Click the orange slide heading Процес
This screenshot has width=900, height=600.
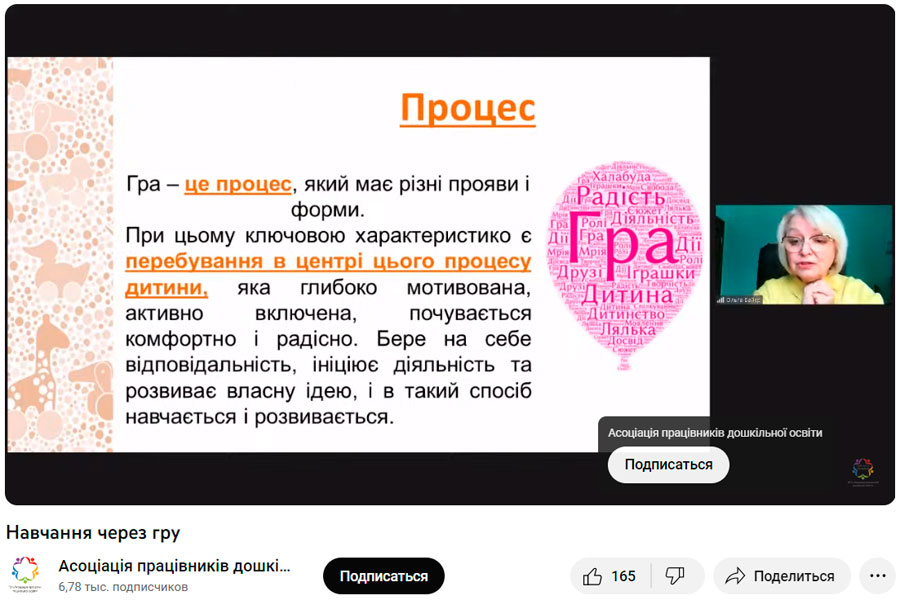pos(467,108)
